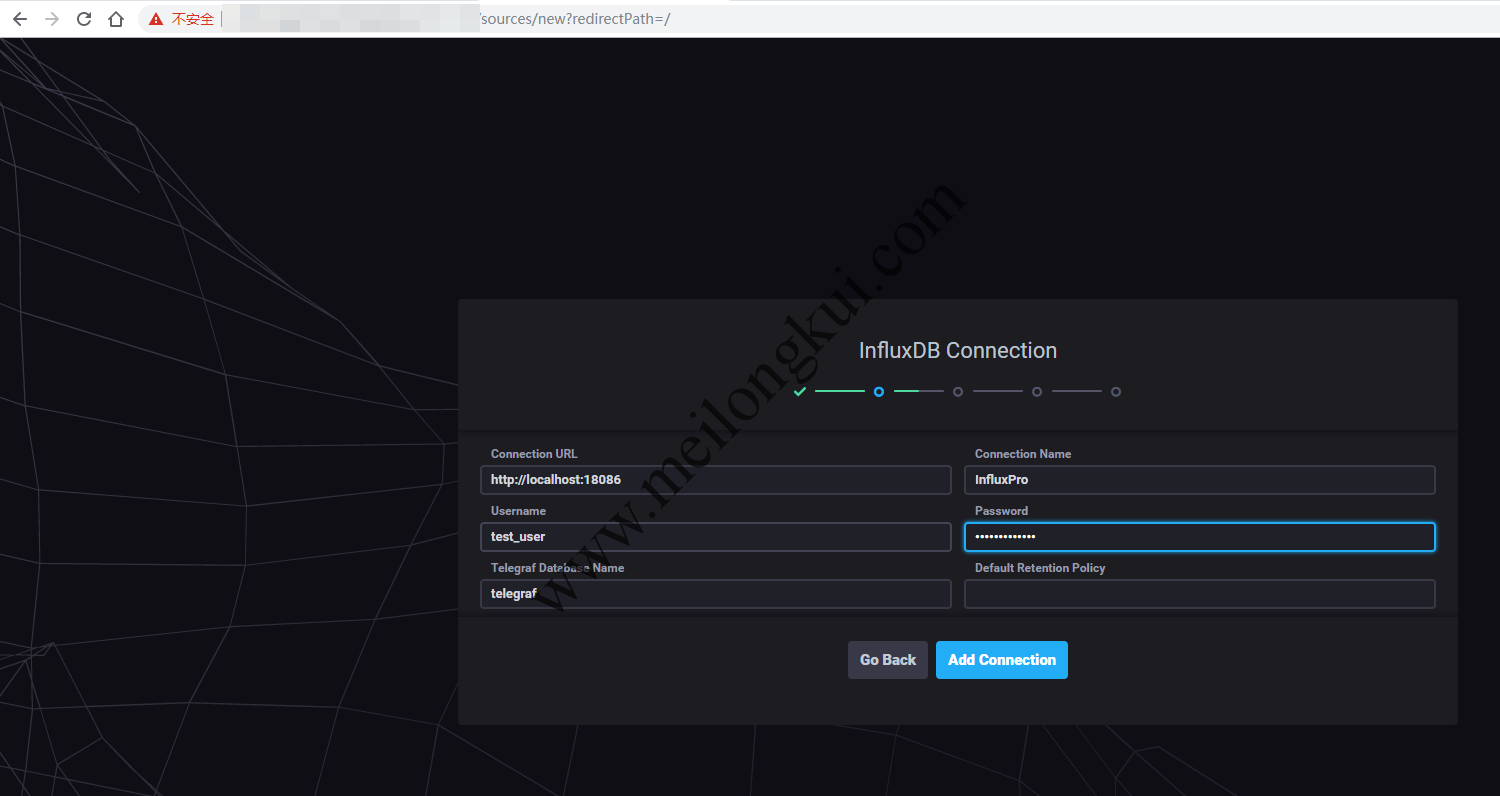Open the browser home page icon
1500x796 pixels.
(x=116, y=19)
